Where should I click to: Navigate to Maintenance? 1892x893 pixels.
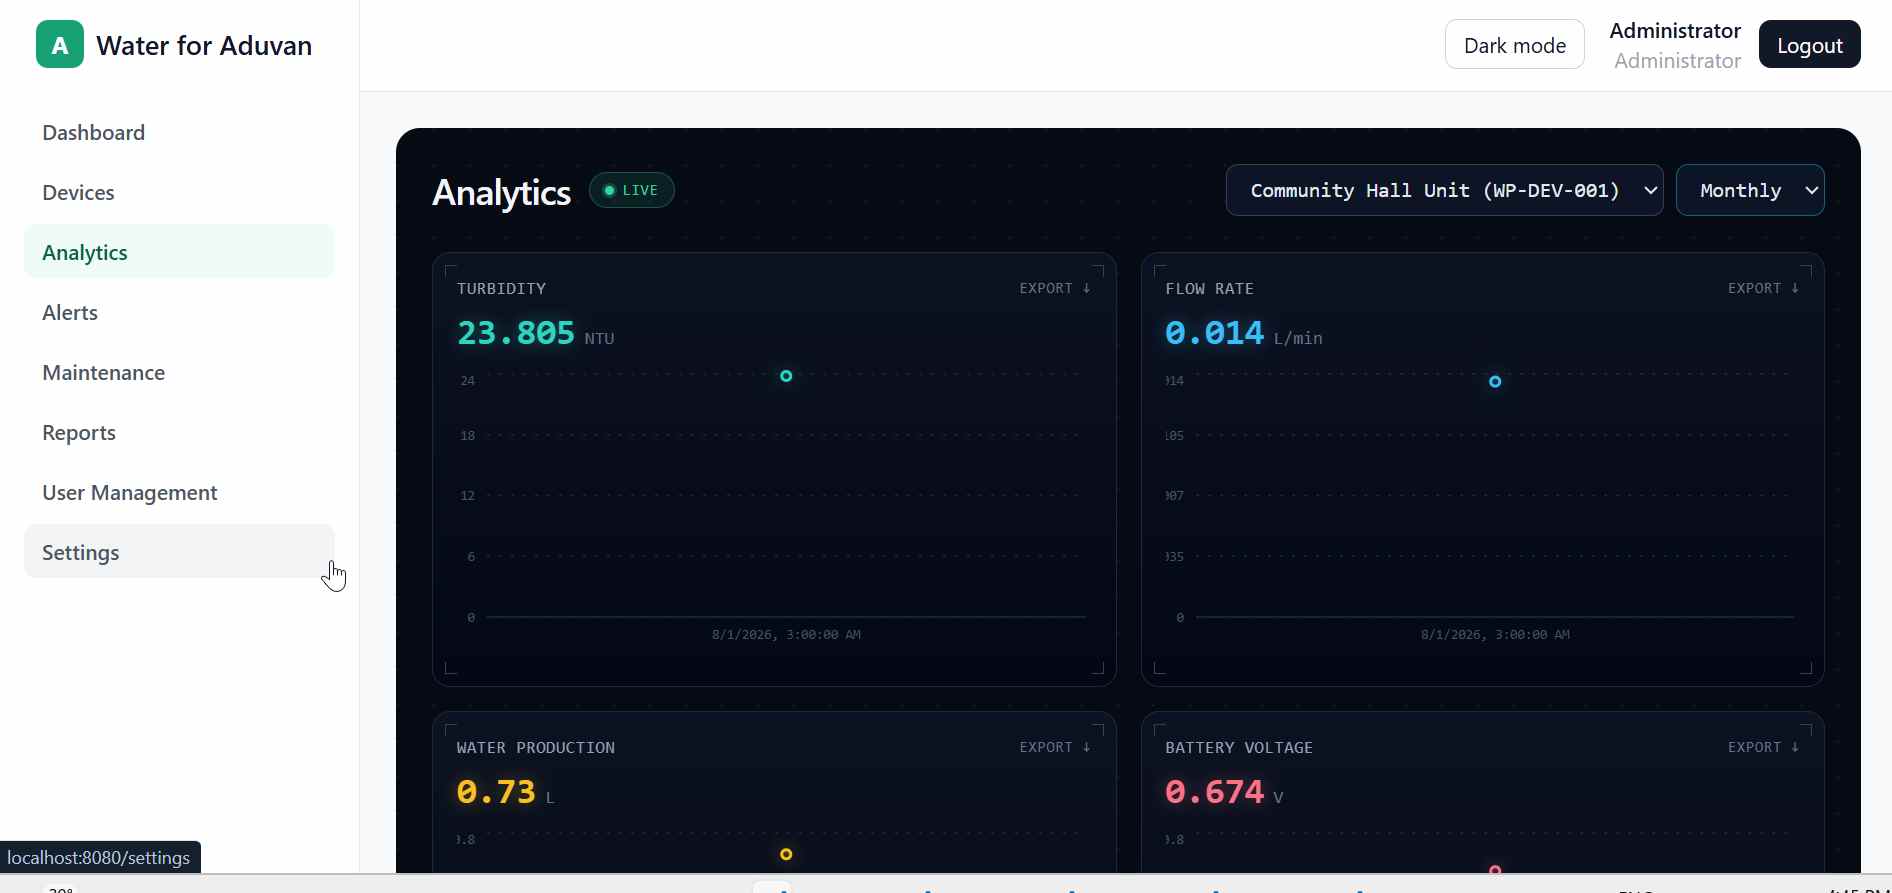coord(179,372)
